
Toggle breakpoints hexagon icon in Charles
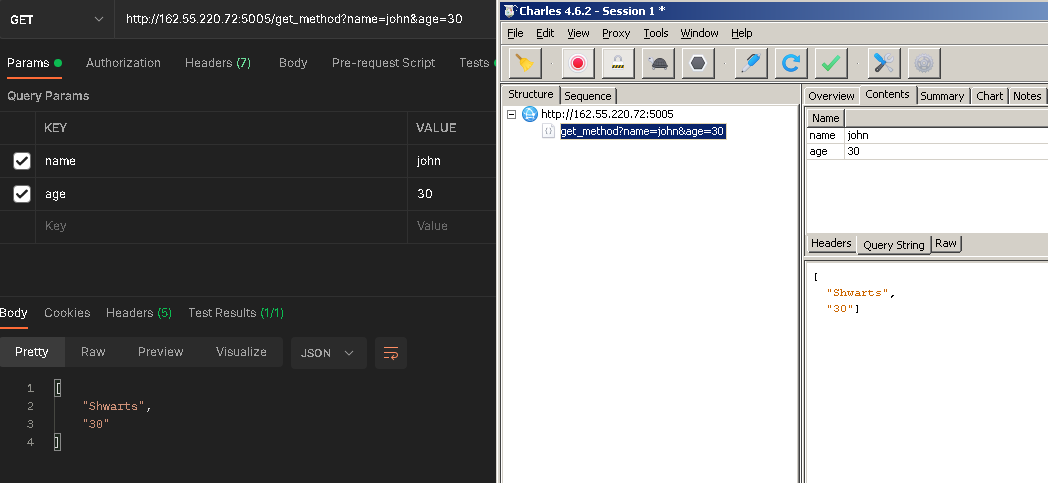click(x=698, y=63)
